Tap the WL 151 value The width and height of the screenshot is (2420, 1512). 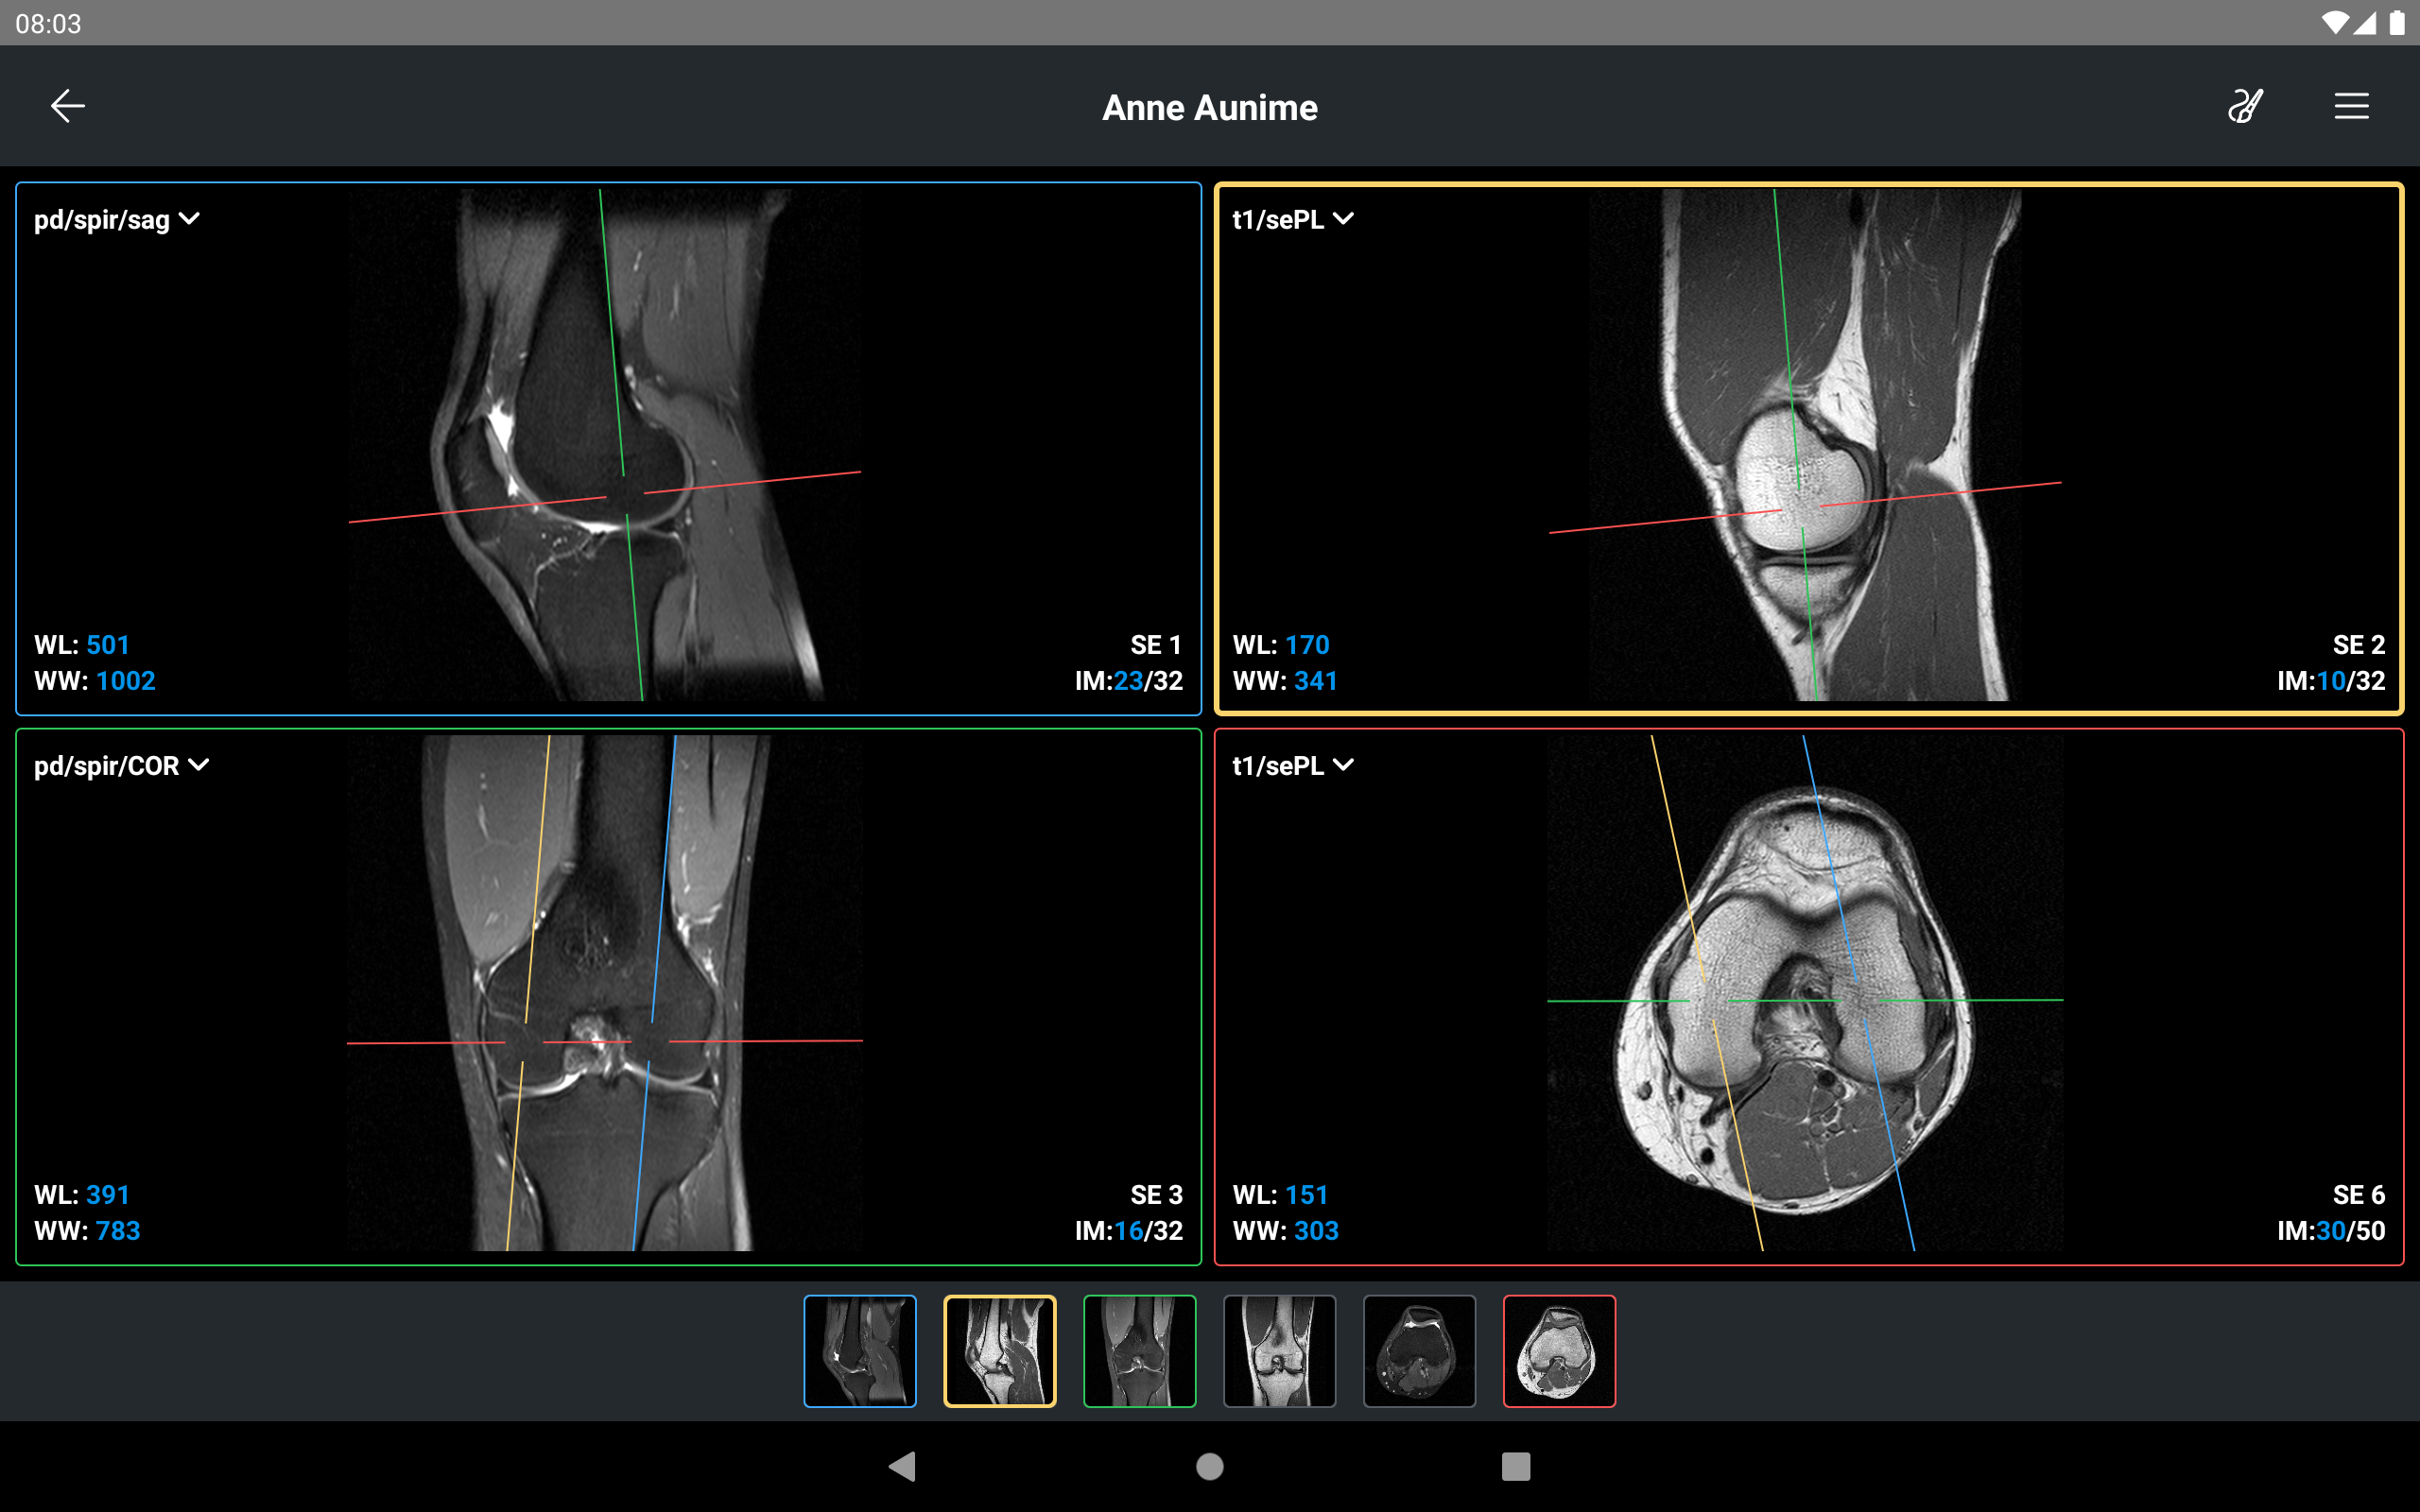pos(1306,1195)
